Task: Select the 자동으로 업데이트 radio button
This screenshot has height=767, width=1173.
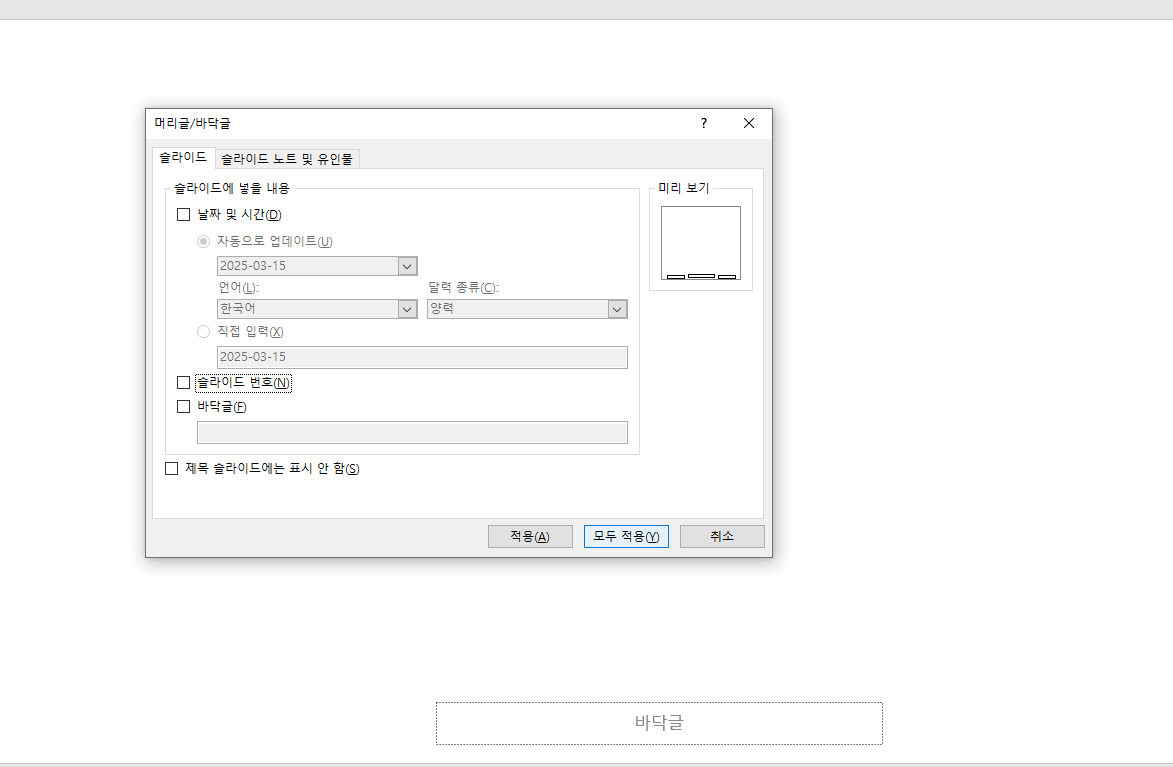Action: 203,241
